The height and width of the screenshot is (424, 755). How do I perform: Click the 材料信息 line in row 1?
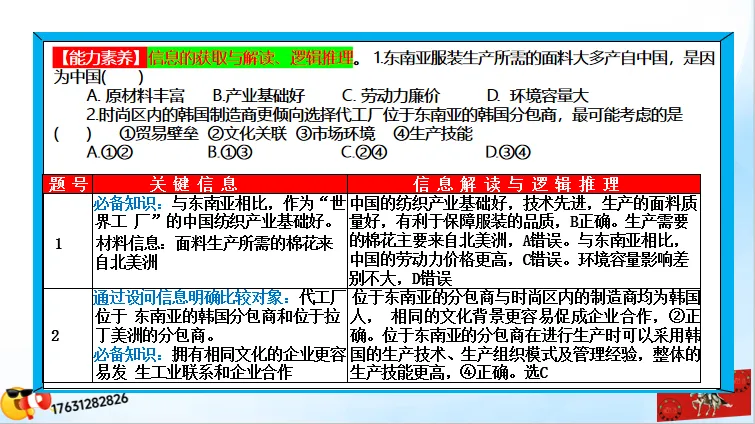(214, 244)
